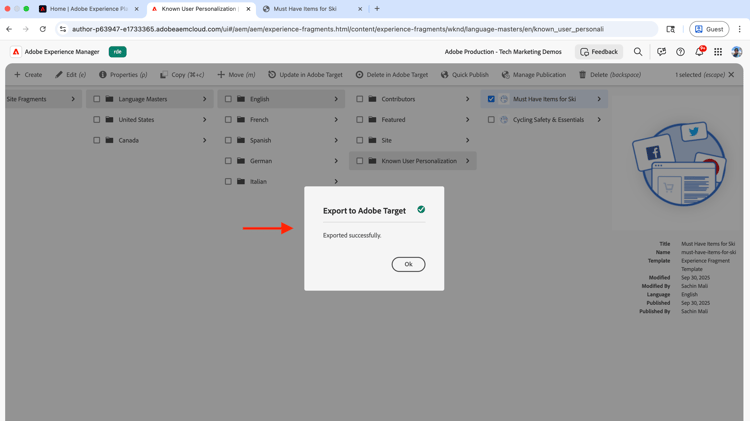Expand German folder chevron
Screen dimensions: 750x421
(x=336, y=161)
